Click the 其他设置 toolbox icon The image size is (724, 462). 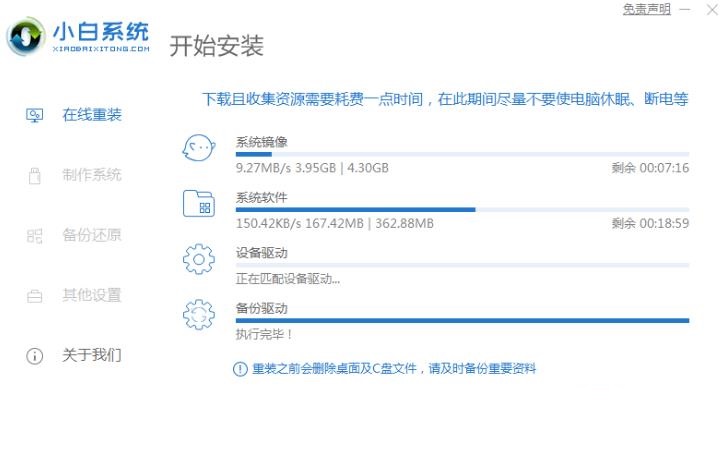(x=34, y=295)
